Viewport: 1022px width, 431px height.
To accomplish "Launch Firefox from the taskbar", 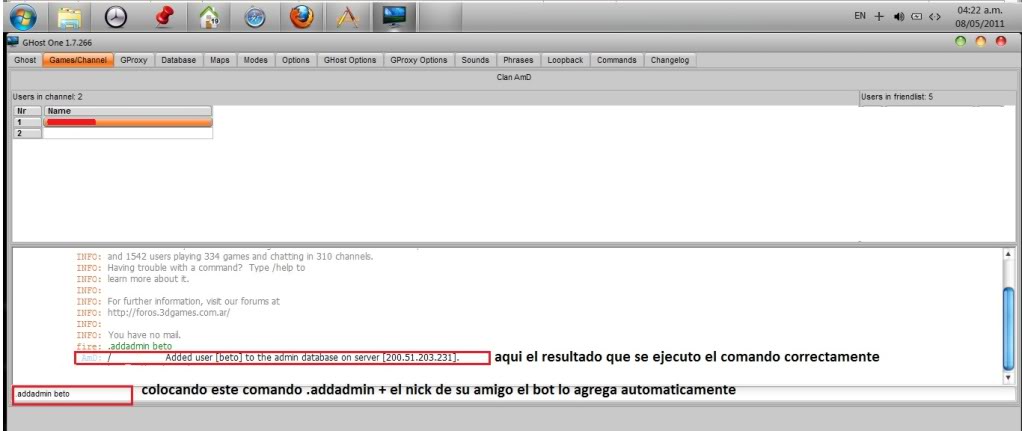I will click(300, 18).
